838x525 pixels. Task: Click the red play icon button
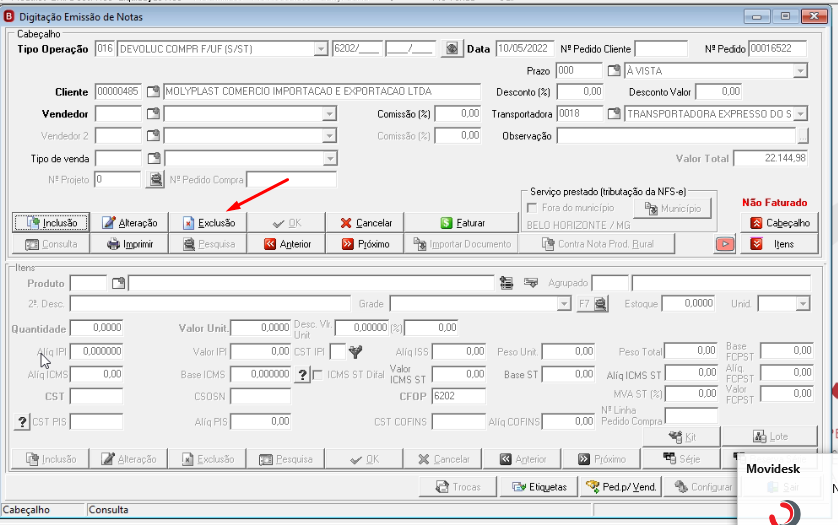pos(725,244)
